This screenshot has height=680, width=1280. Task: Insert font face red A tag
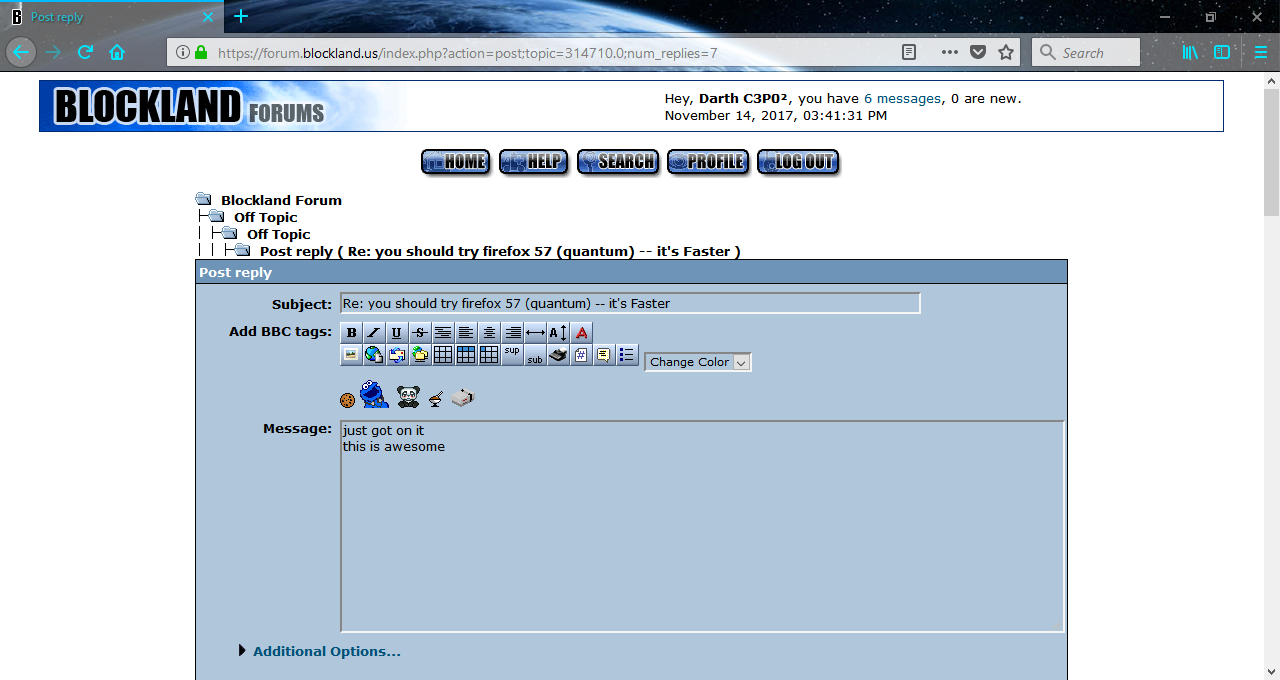581,333
